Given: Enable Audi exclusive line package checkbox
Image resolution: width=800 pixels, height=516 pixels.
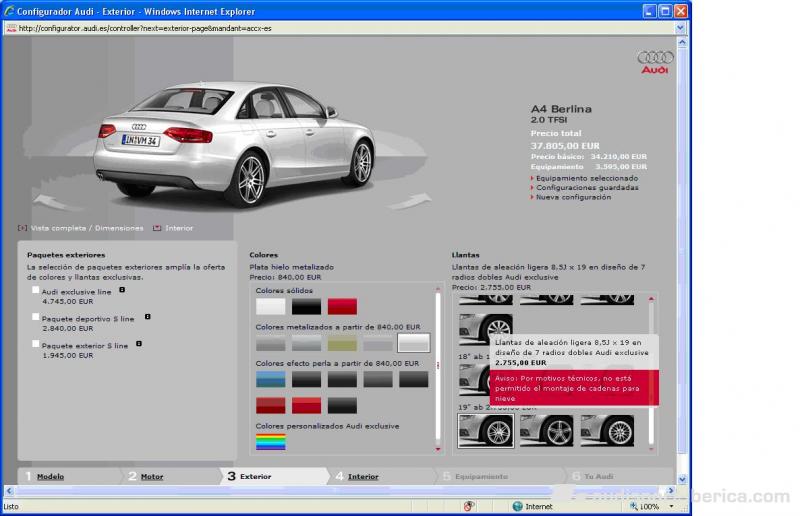Looking at the screenshot, I should click(35, 290).
